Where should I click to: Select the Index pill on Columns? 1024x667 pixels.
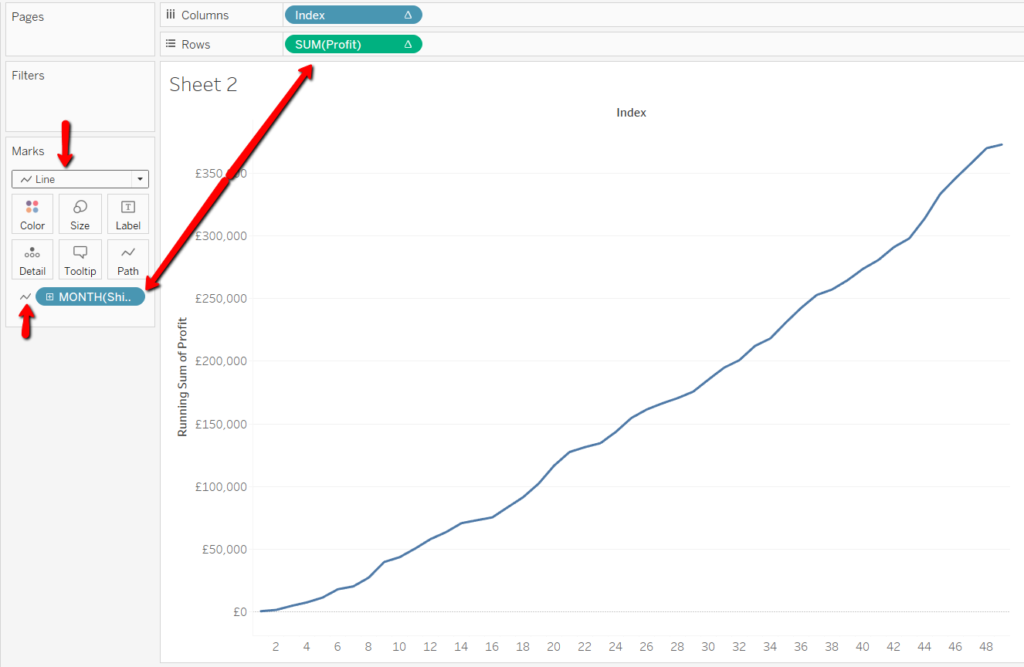[353, 15]
